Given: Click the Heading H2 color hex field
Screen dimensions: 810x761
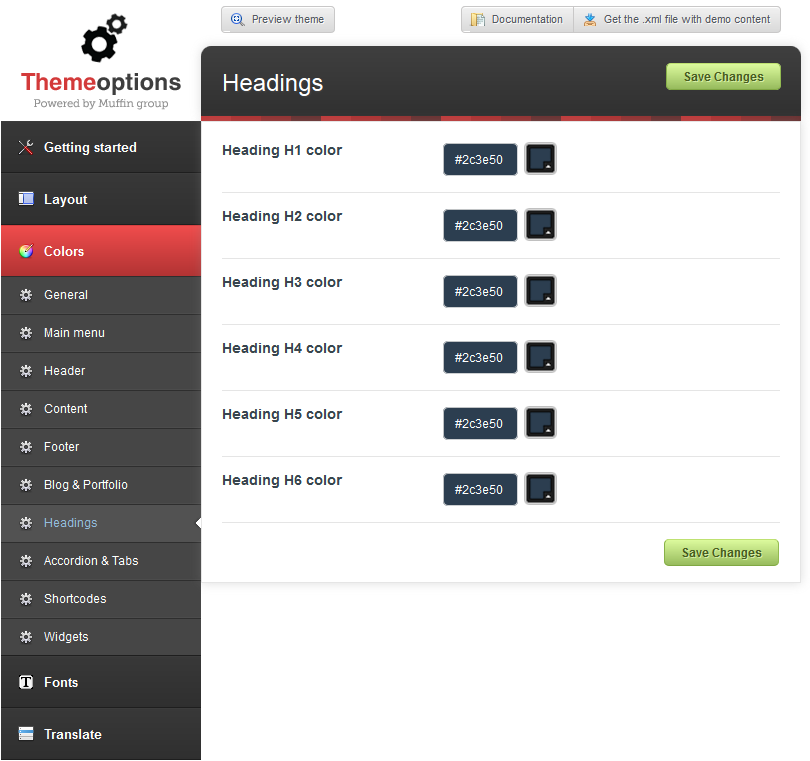Looking at the screenshot, I should 480,226.
